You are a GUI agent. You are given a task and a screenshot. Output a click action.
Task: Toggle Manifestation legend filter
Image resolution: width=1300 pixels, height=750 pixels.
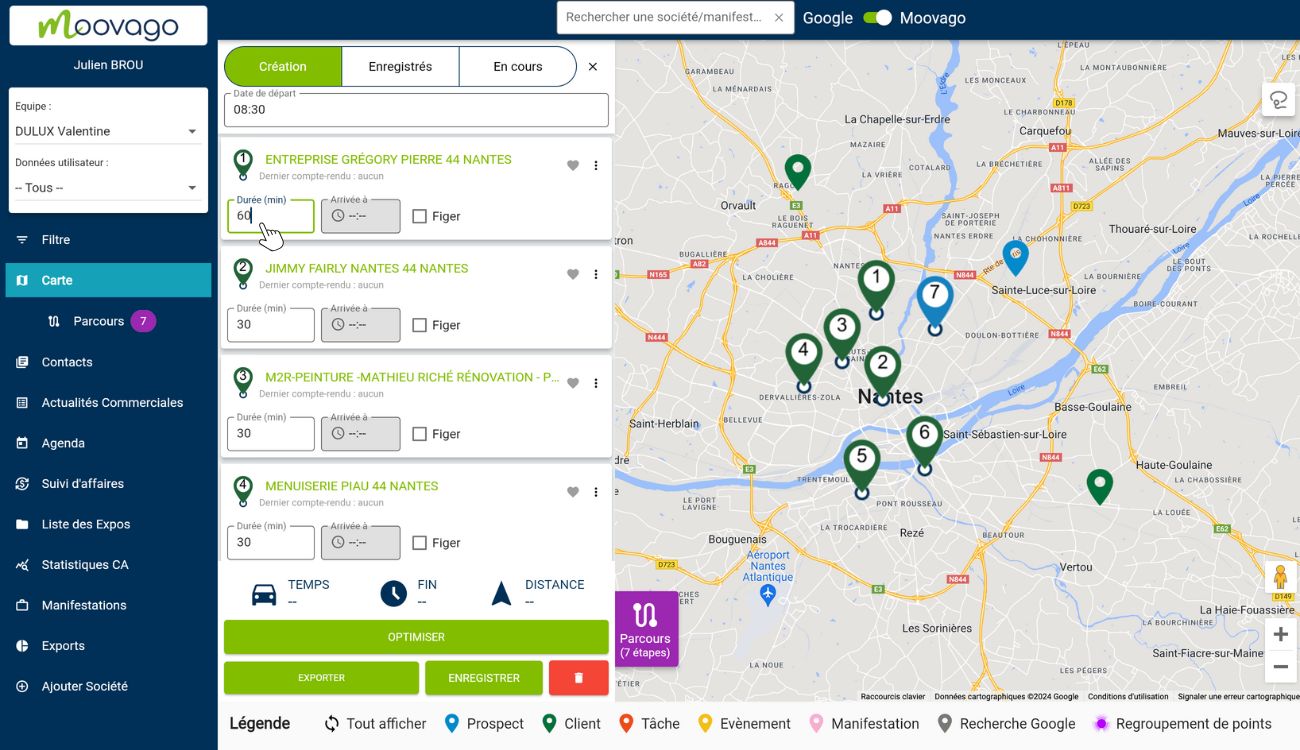[x=864, y=723]
